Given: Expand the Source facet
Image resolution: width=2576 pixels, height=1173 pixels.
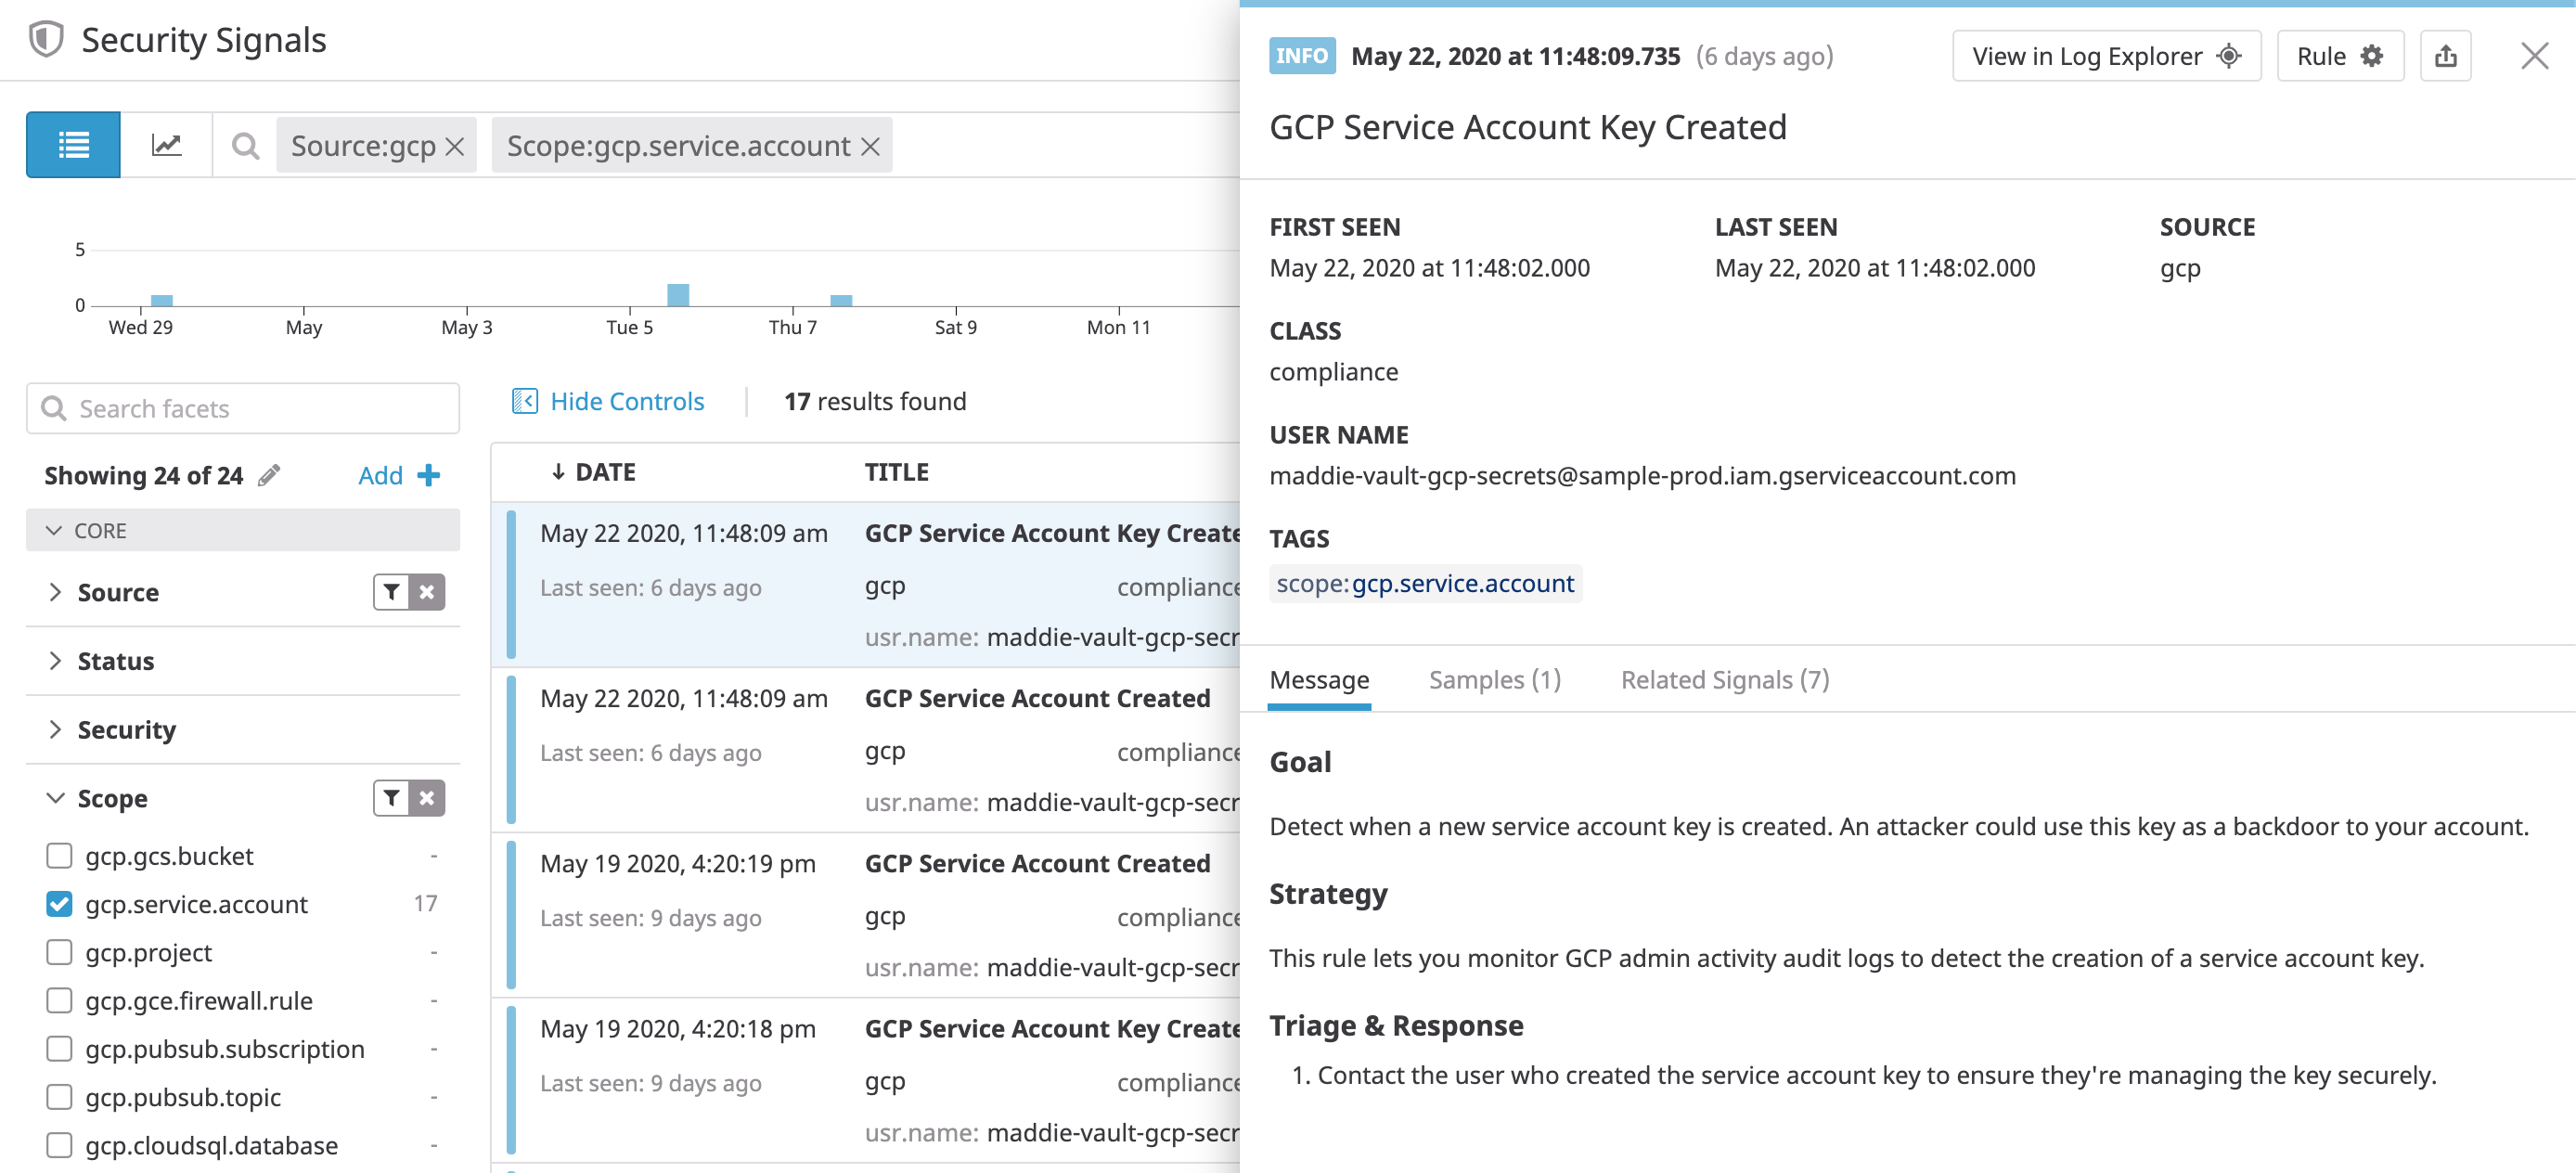Looking at the screenshot, I should (x=56, y=592).
